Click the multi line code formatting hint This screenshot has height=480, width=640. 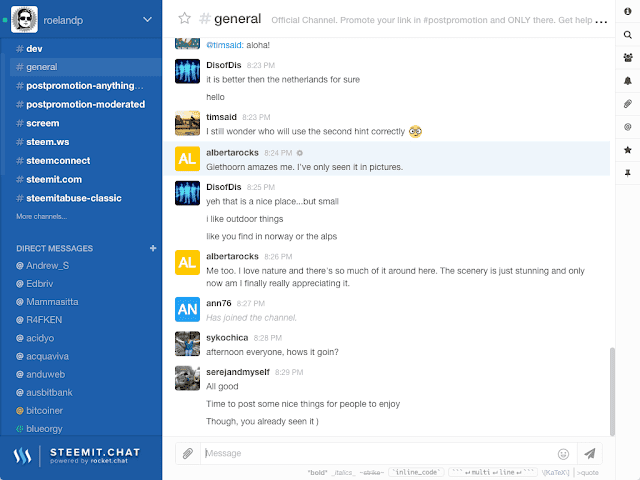coord(493,472)
